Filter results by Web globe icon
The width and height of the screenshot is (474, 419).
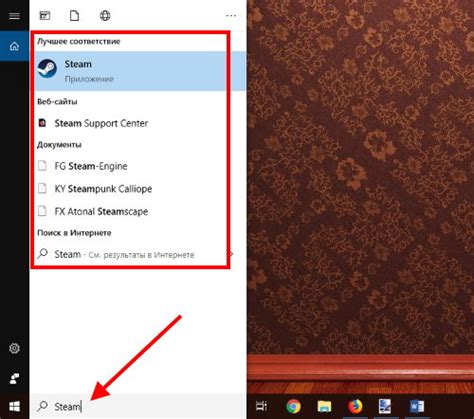105,15
